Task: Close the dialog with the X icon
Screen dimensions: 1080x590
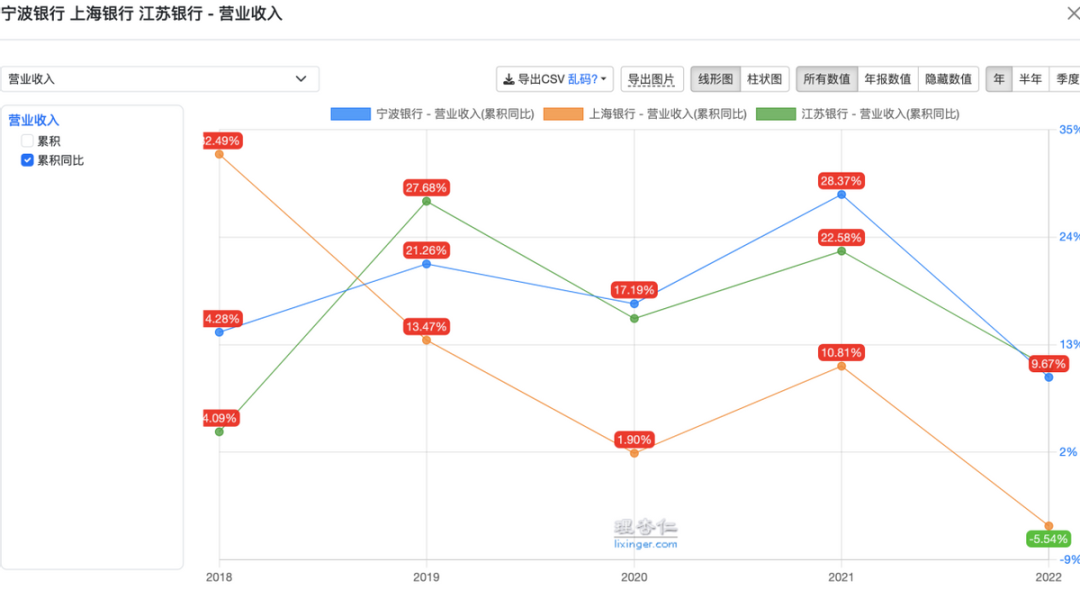Action: [x=1073, y=13]
